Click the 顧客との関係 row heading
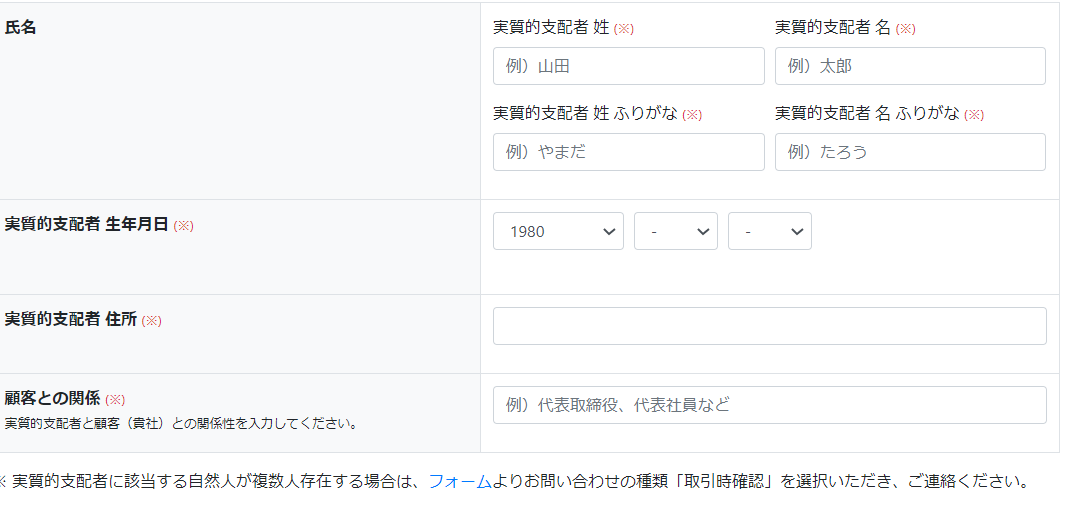This screenshot has height=514, width=1072. click(52, 398)
